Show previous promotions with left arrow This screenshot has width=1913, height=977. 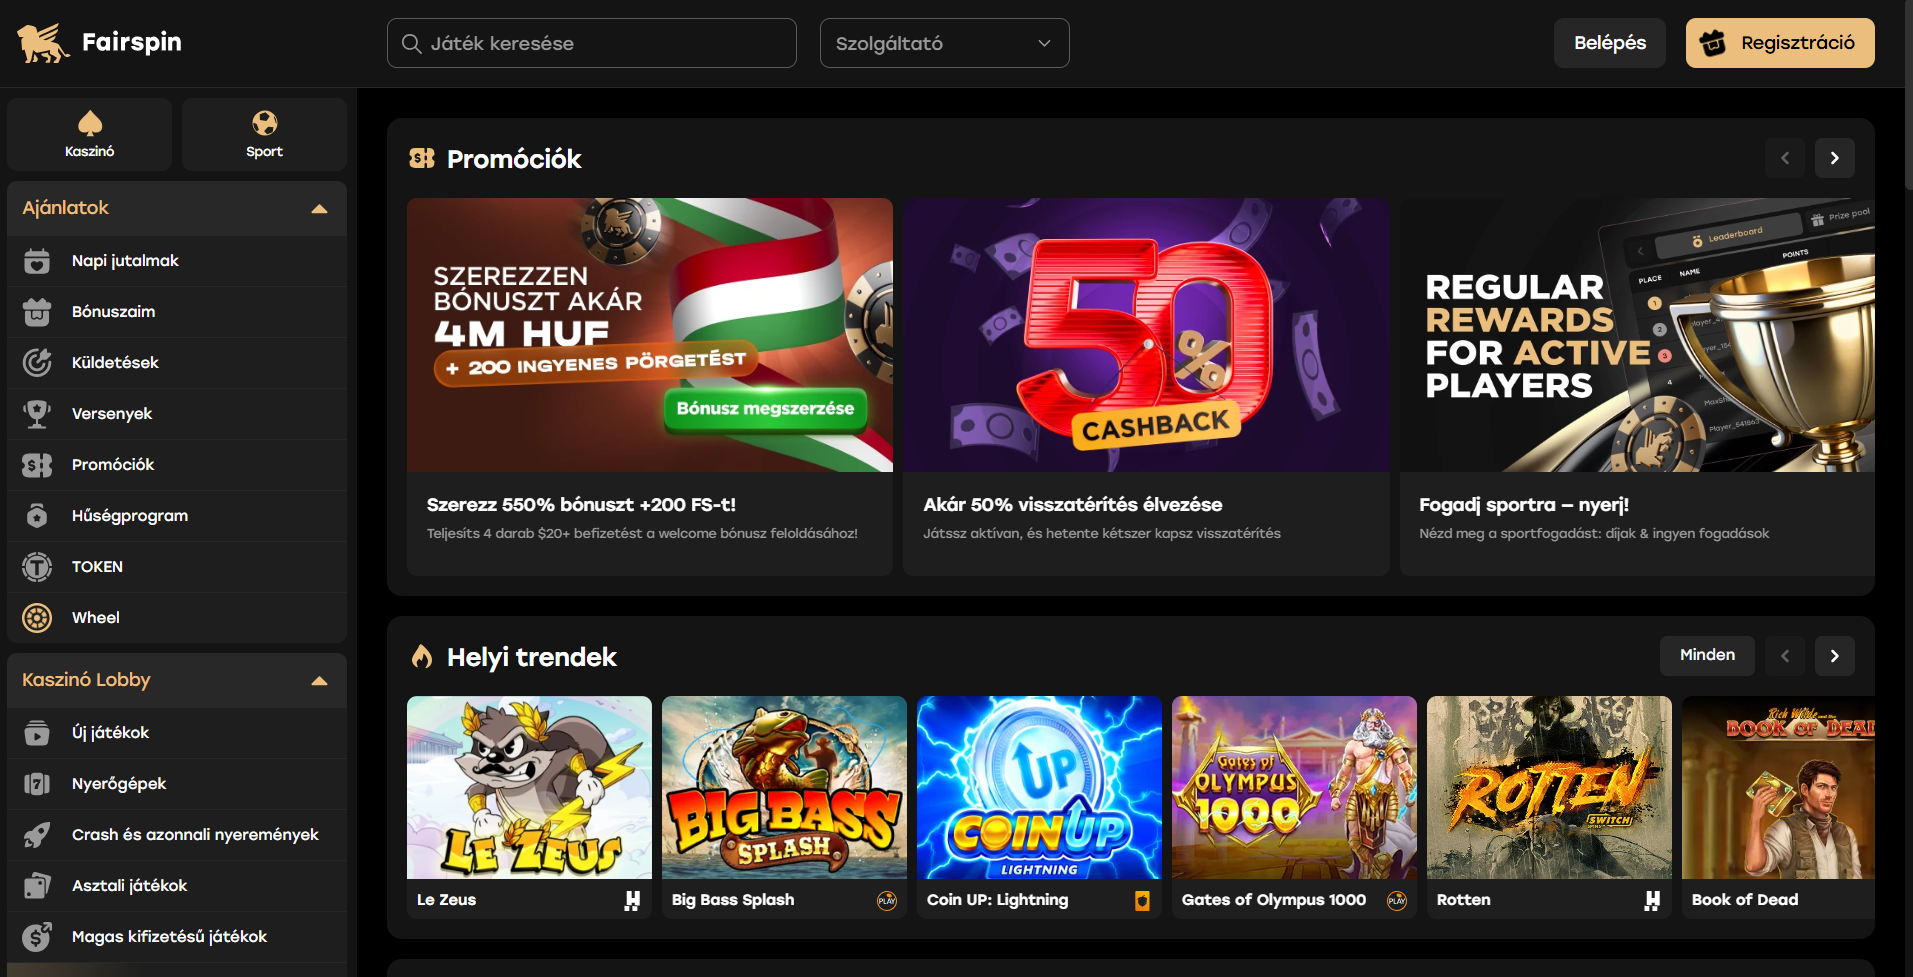[1785, 158]
